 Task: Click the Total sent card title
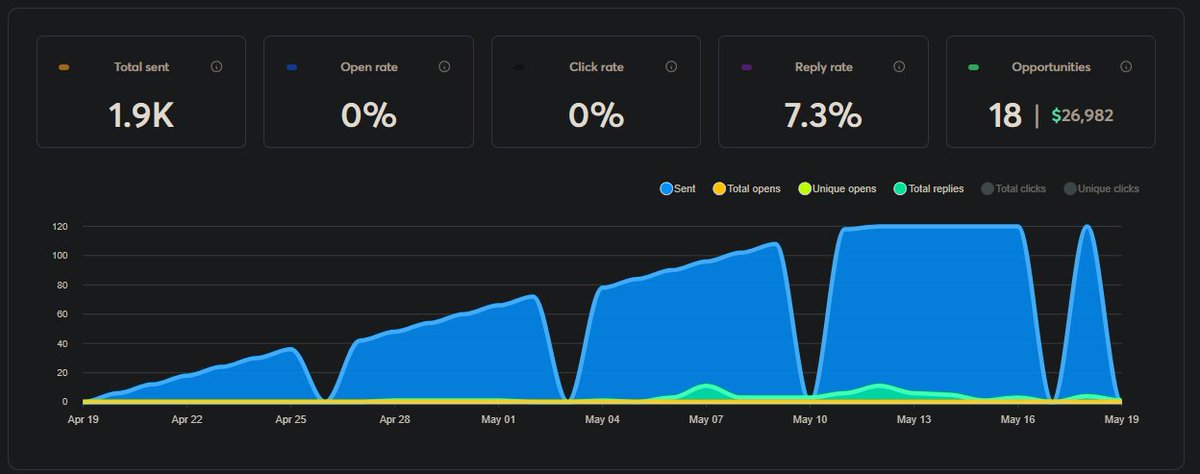click(141, 67)
